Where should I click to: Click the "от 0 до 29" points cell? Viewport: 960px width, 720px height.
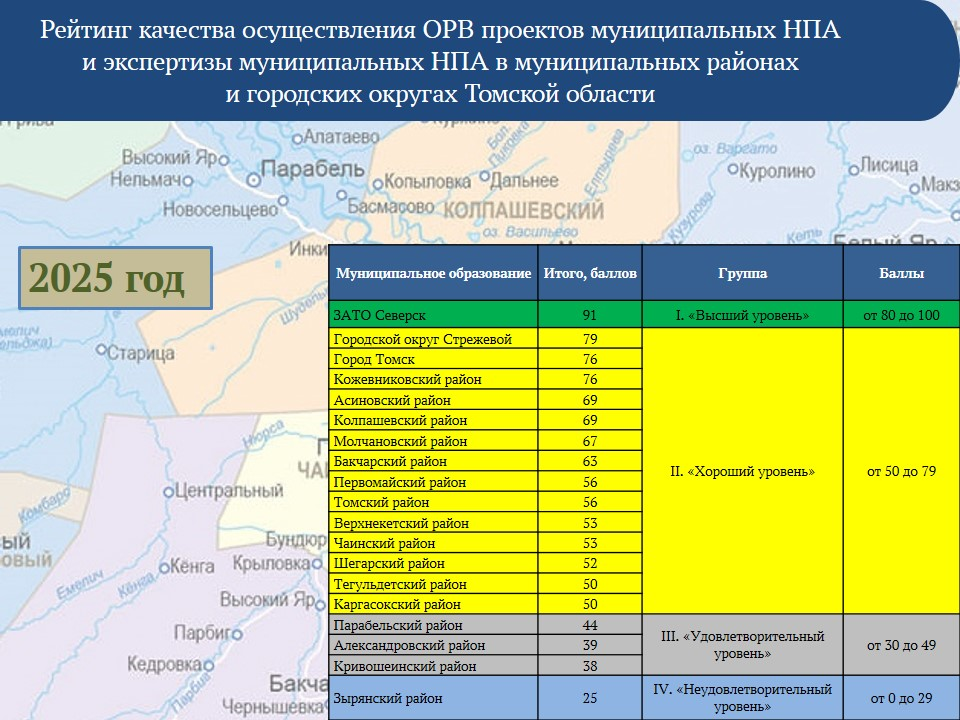point(900,698)
